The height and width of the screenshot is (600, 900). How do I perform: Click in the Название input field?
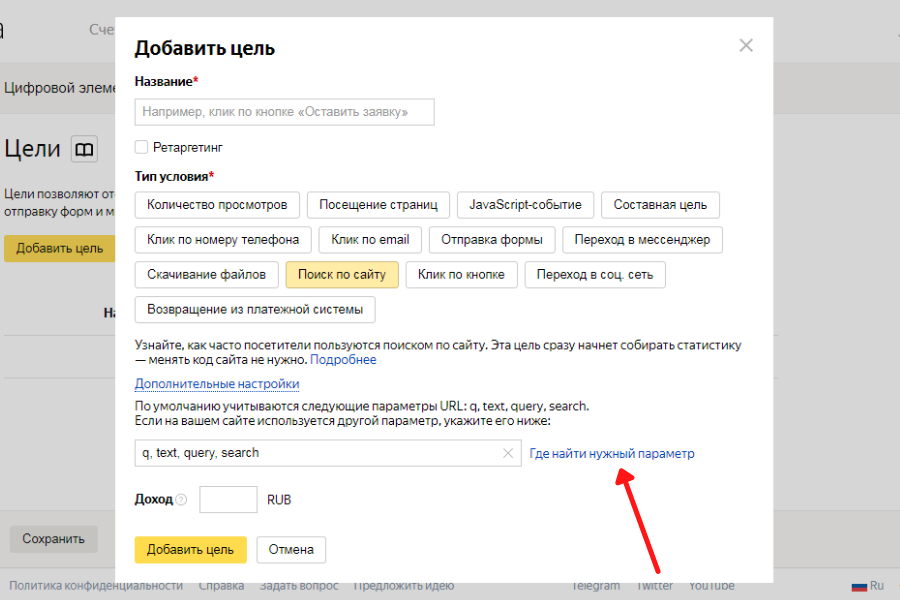pyautogui.click(x=284, y=112)
